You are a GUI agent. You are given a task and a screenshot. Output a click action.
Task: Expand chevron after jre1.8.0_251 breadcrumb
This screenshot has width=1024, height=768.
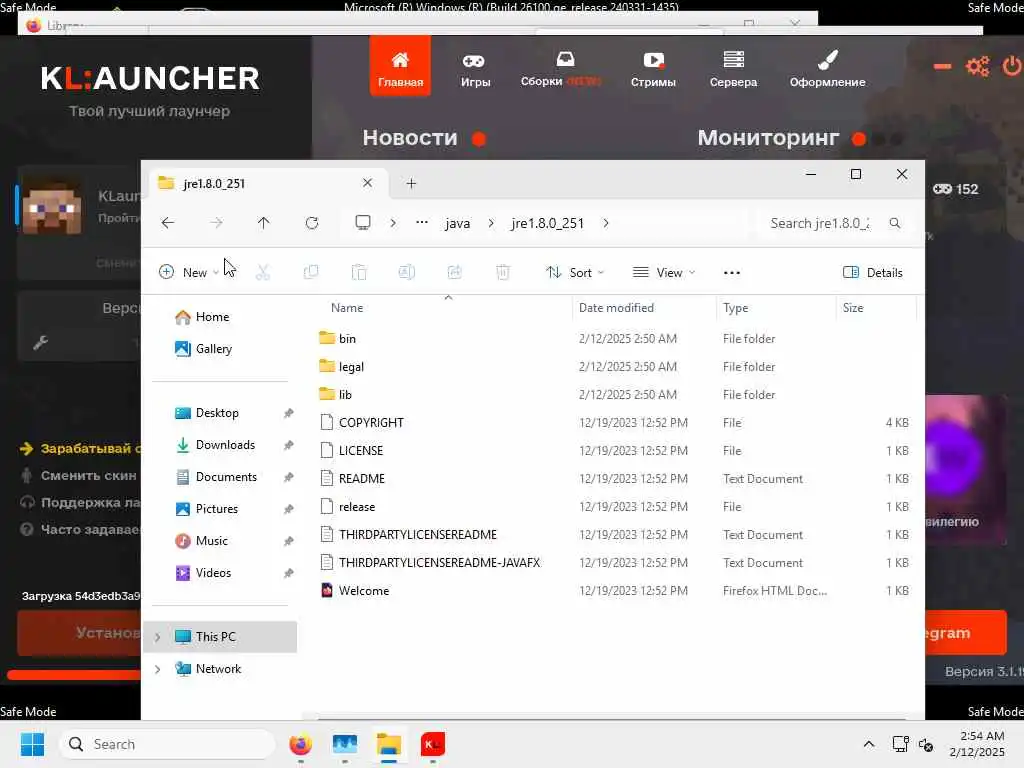tap(606, 223)
